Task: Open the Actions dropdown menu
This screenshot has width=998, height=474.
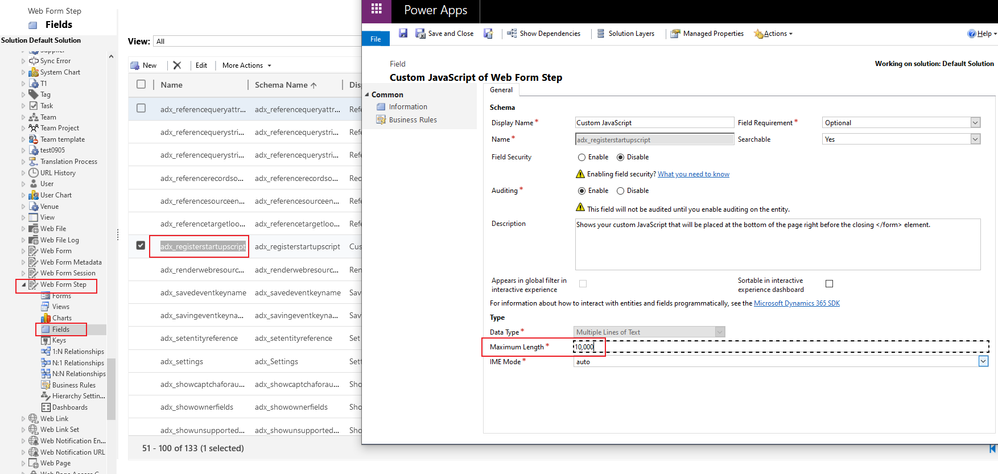Action: (773, 33)
